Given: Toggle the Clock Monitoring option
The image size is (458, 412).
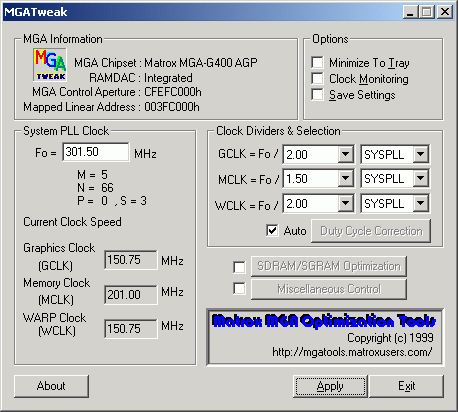Looking at the screenshot, I should point(317,79).
